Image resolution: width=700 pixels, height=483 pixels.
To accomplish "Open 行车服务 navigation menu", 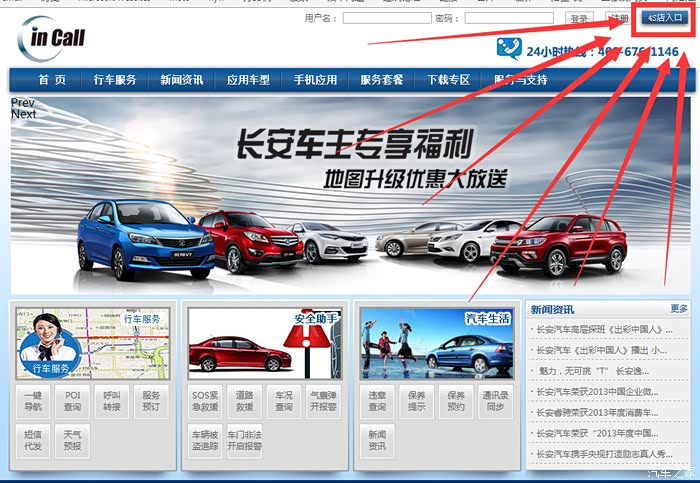I will (115, 80).
